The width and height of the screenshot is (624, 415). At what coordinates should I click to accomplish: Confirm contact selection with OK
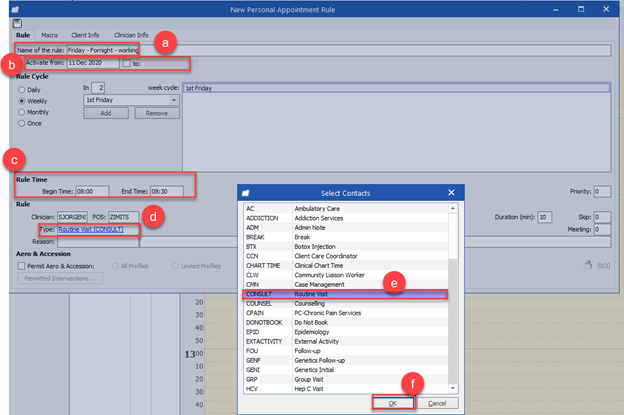coord(393,403)
